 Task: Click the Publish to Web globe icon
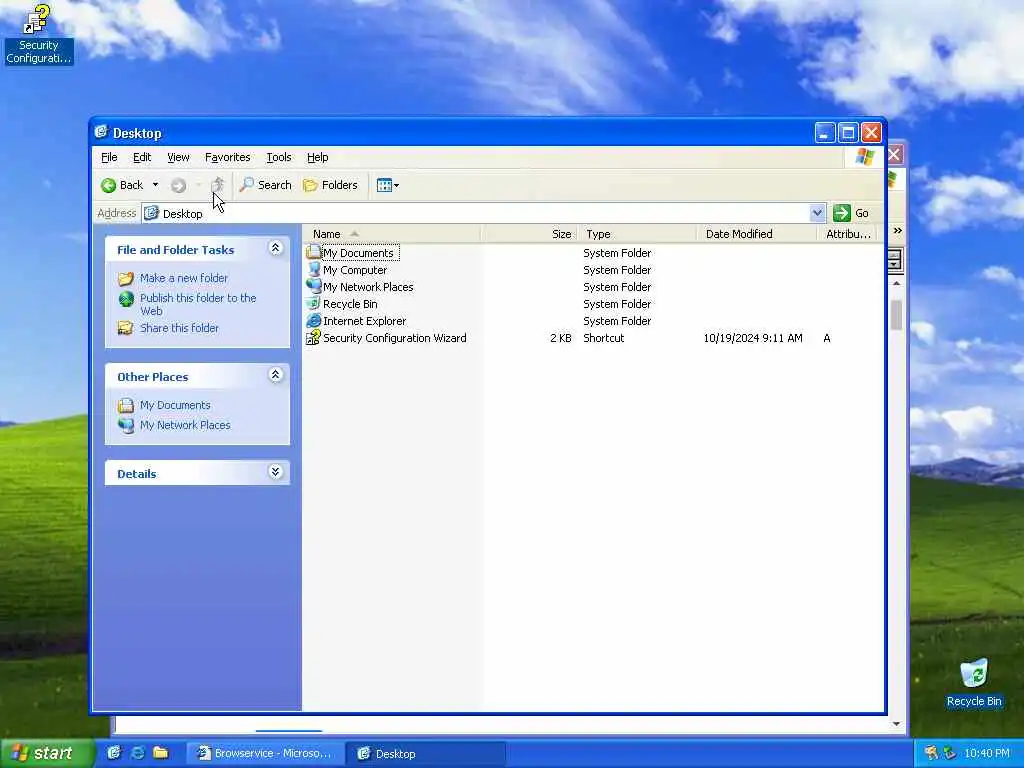125,299
